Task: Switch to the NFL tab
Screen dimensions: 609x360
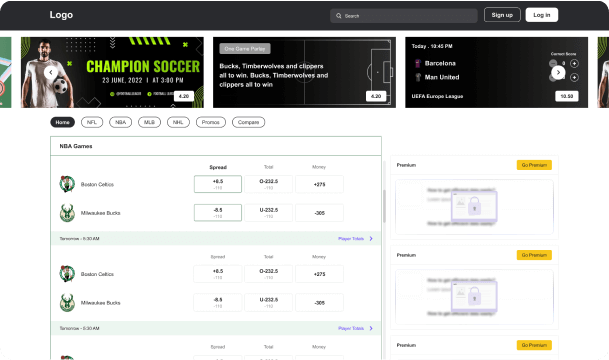Action: click(92, 122)
